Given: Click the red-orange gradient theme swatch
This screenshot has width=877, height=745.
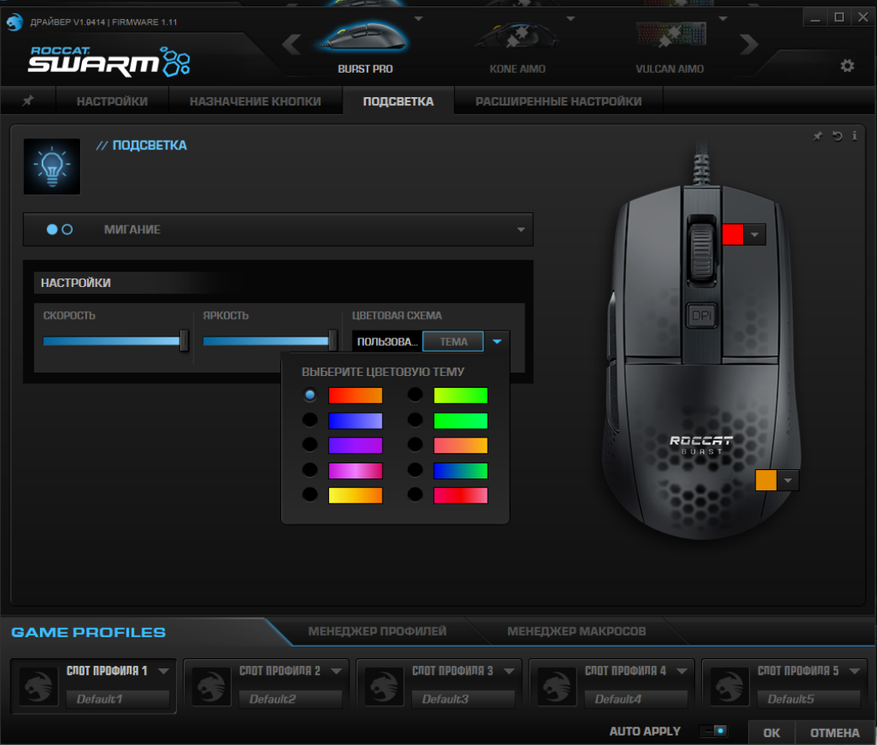Looking at the screenshot, I should 355,395.
